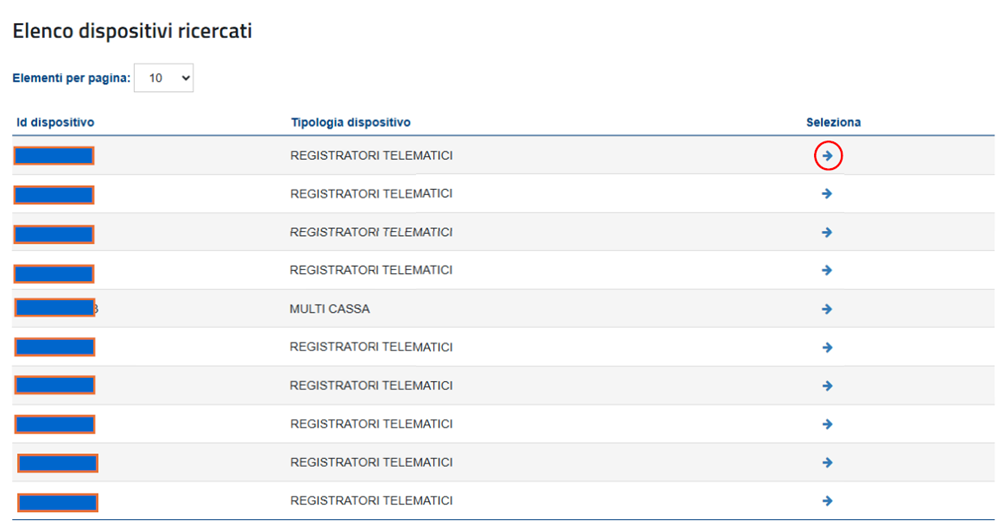
Task: Sort by the Id dispositivo column header
Action: [55, 122]
